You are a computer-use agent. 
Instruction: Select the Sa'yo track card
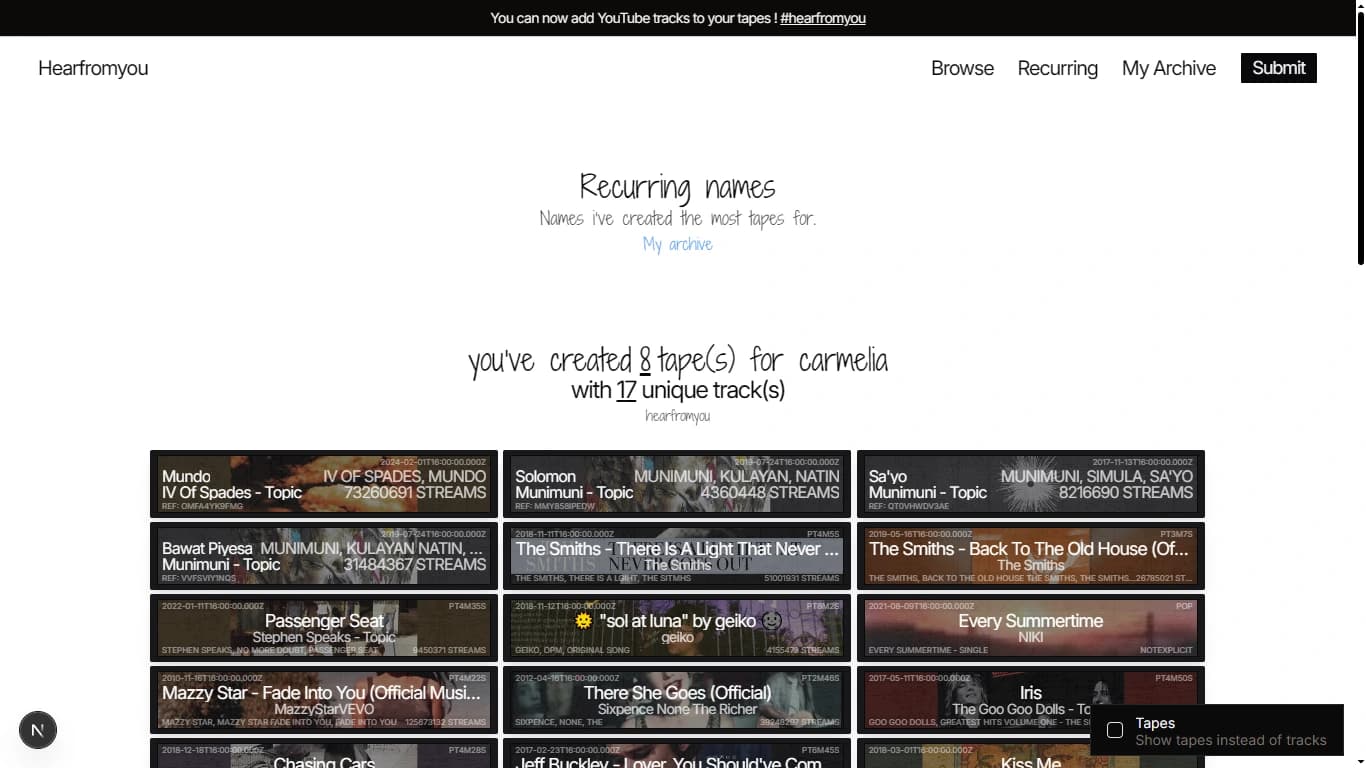(1031, 484)
